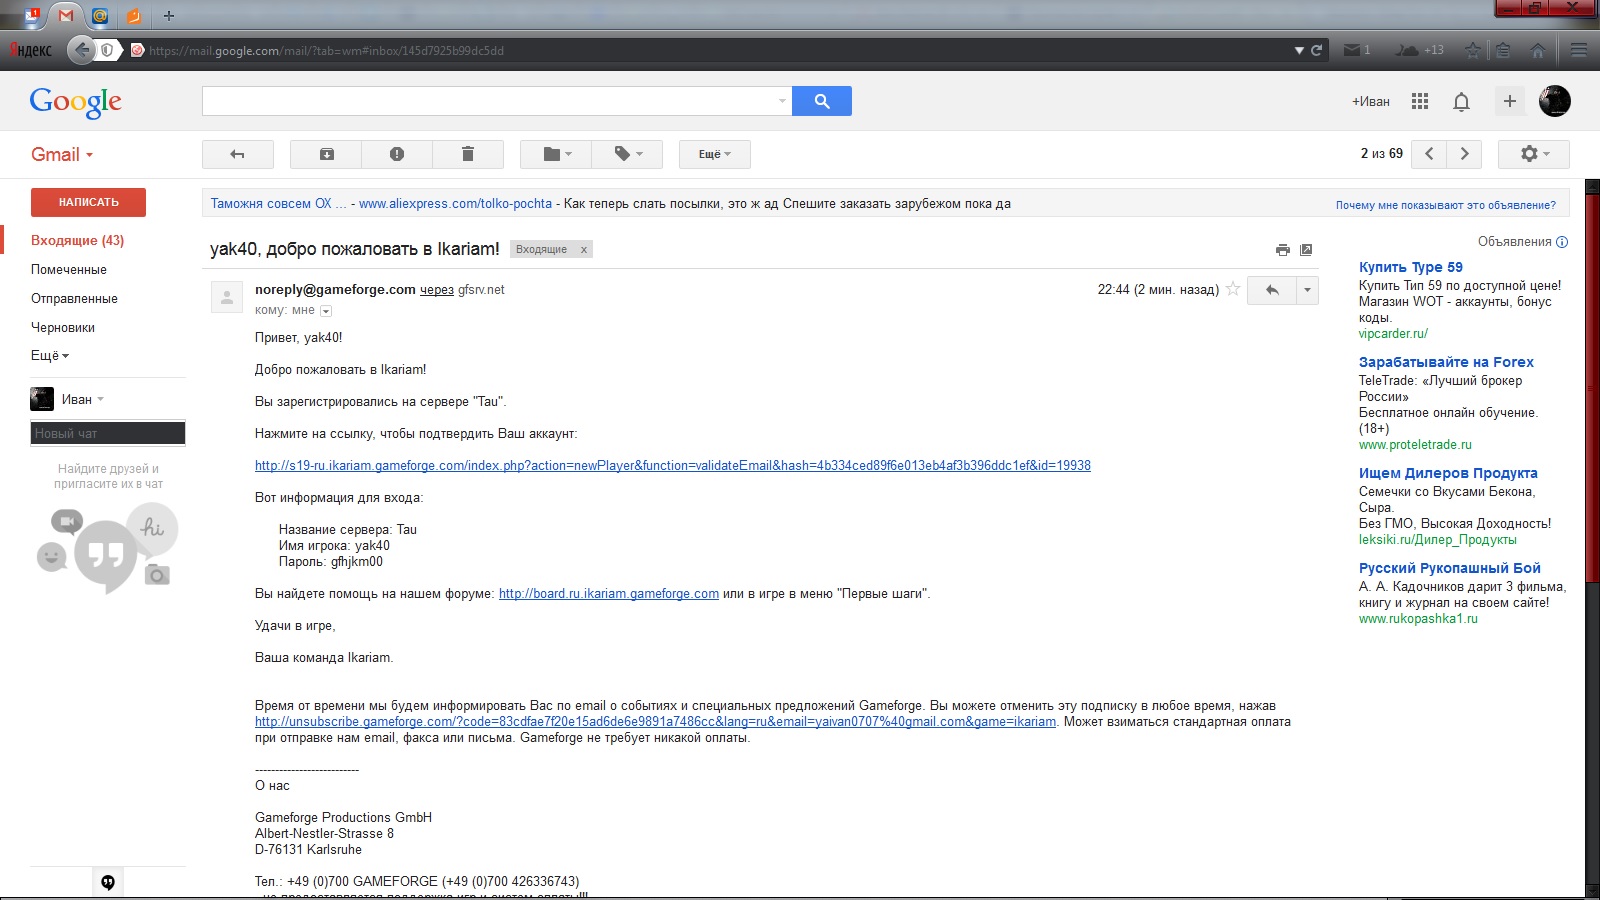Click the Объявления info icon
This screenshot has width=1600, height=900.
pos(1562,242)
